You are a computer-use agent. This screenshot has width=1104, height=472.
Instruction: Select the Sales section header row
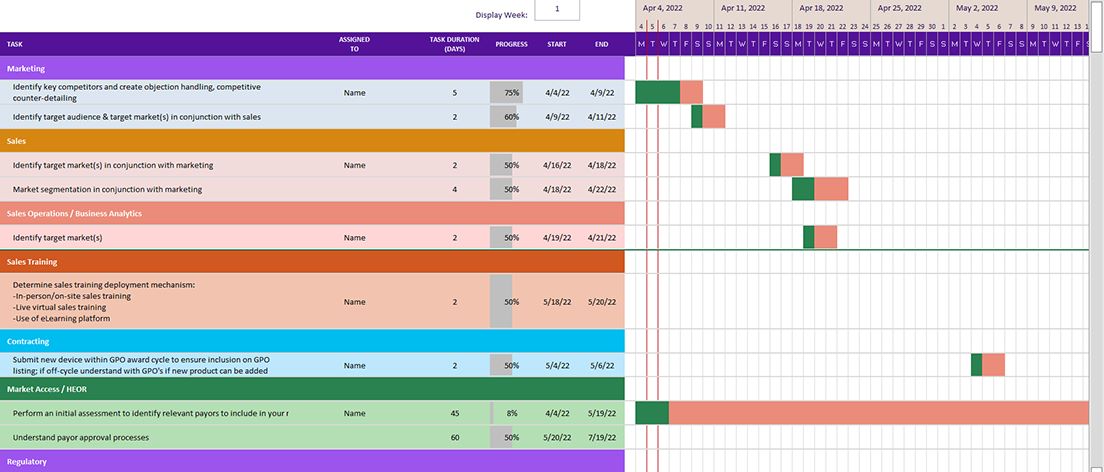[x=312, y=141]
